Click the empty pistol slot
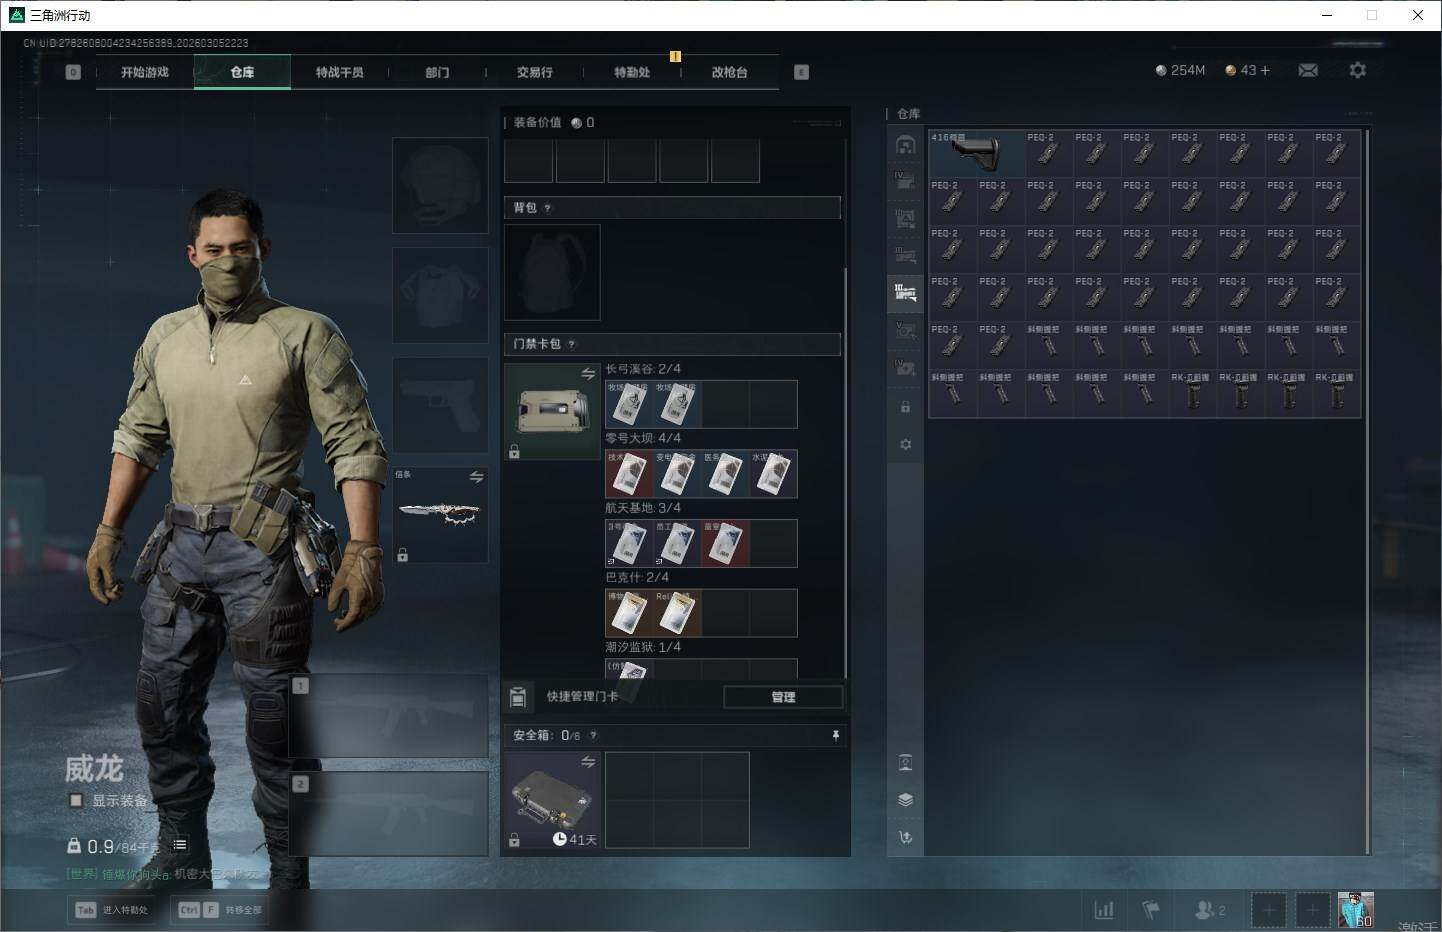1442x932 pixels. (440, 405)
